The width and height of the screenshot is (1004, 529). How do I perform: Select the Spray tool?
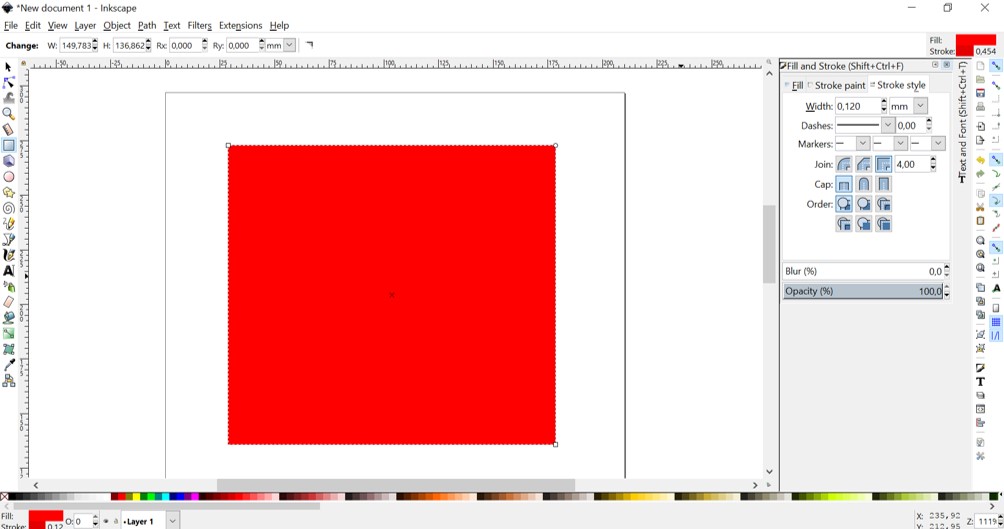pyautogui.click(x=8, y=286)
